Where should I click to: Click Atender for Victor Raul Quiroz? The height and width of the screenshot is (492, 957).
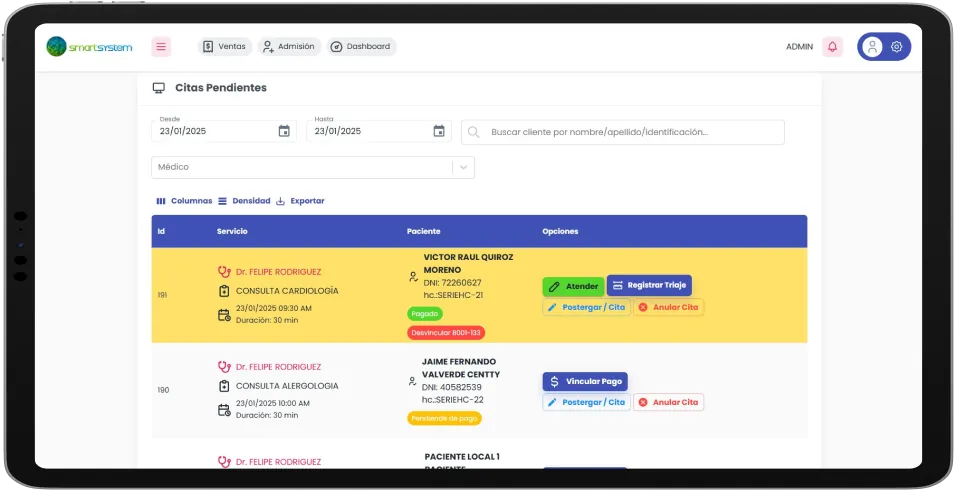pyautogui.click(x=573, y=286)
